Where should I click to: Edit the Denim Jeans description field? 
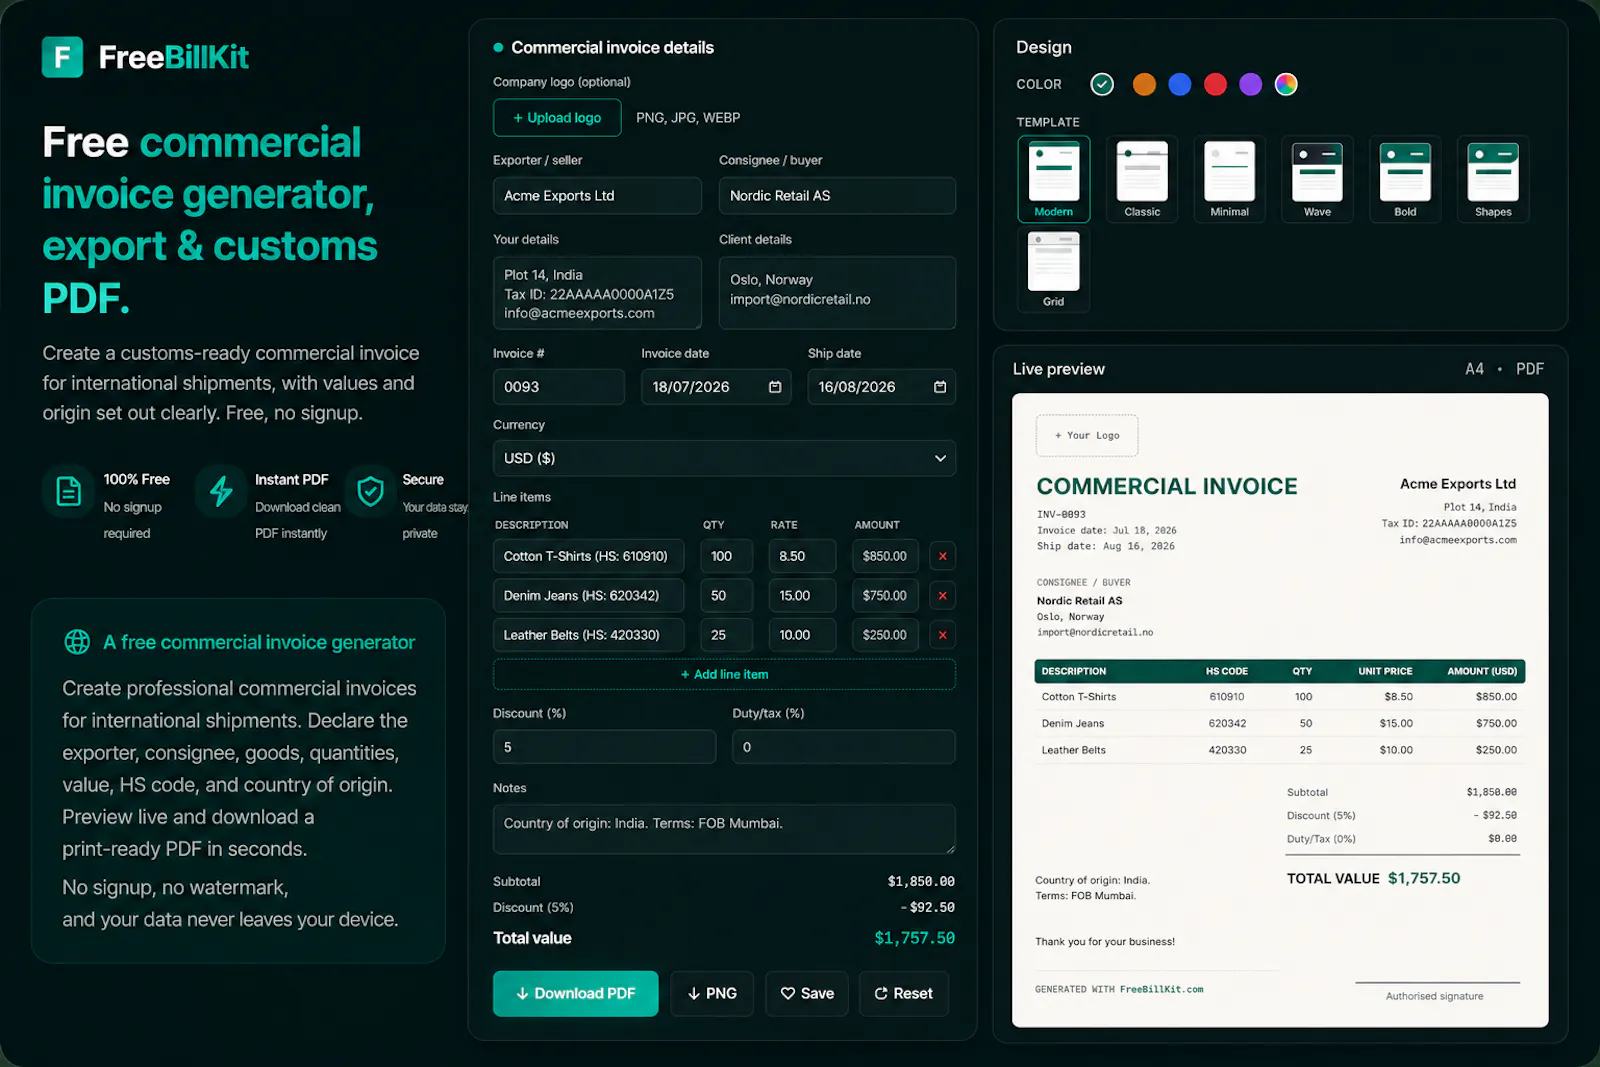[x=589, y=596]
